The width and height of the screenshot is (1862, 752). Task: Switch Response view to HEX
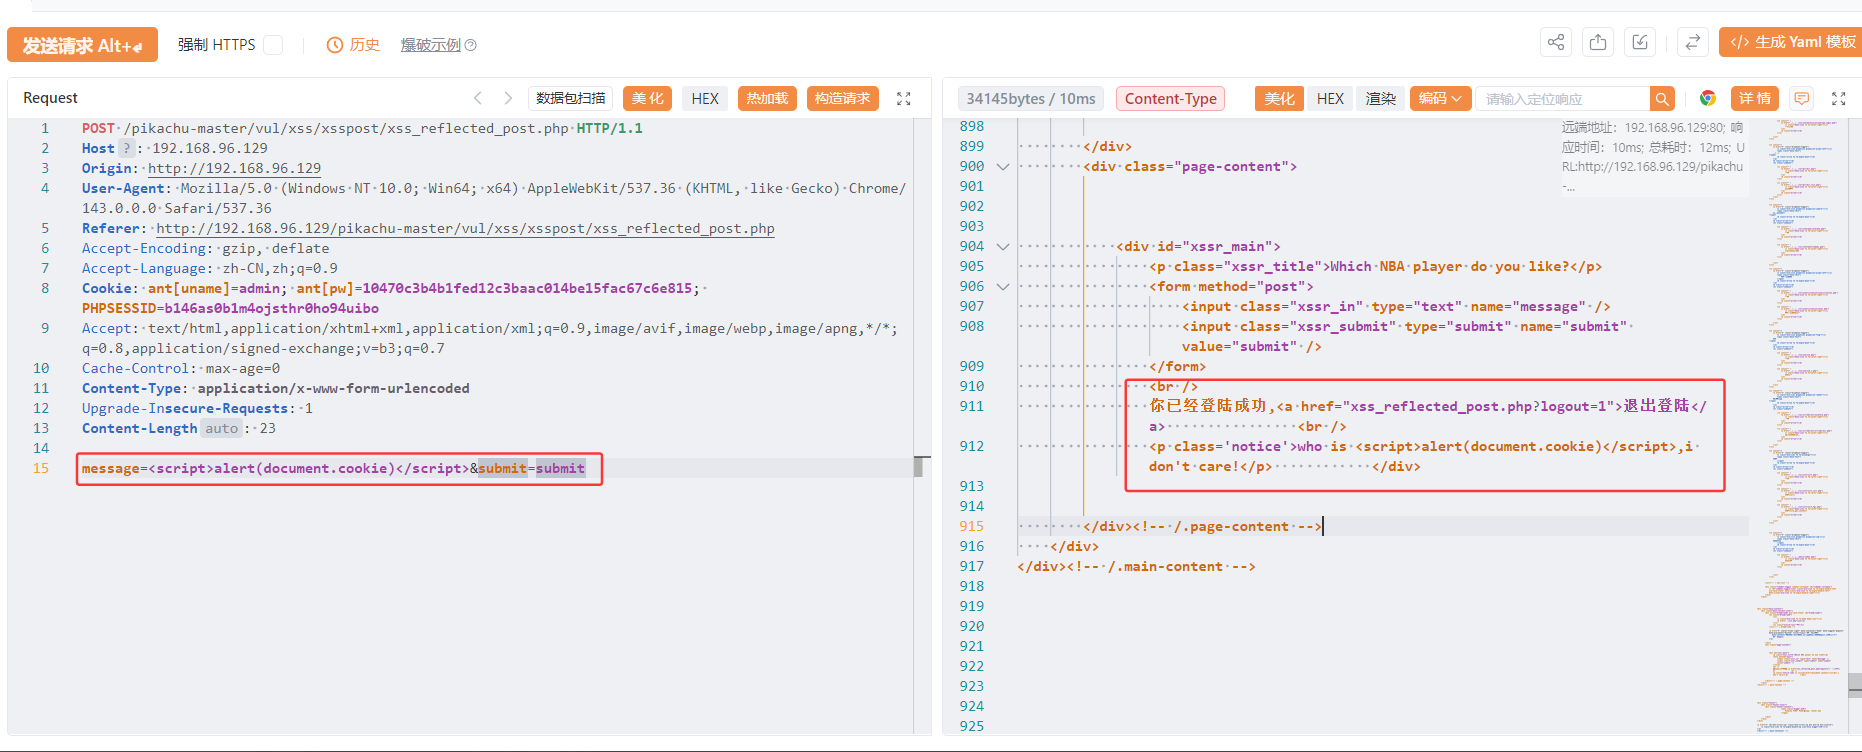point(1330,98)
